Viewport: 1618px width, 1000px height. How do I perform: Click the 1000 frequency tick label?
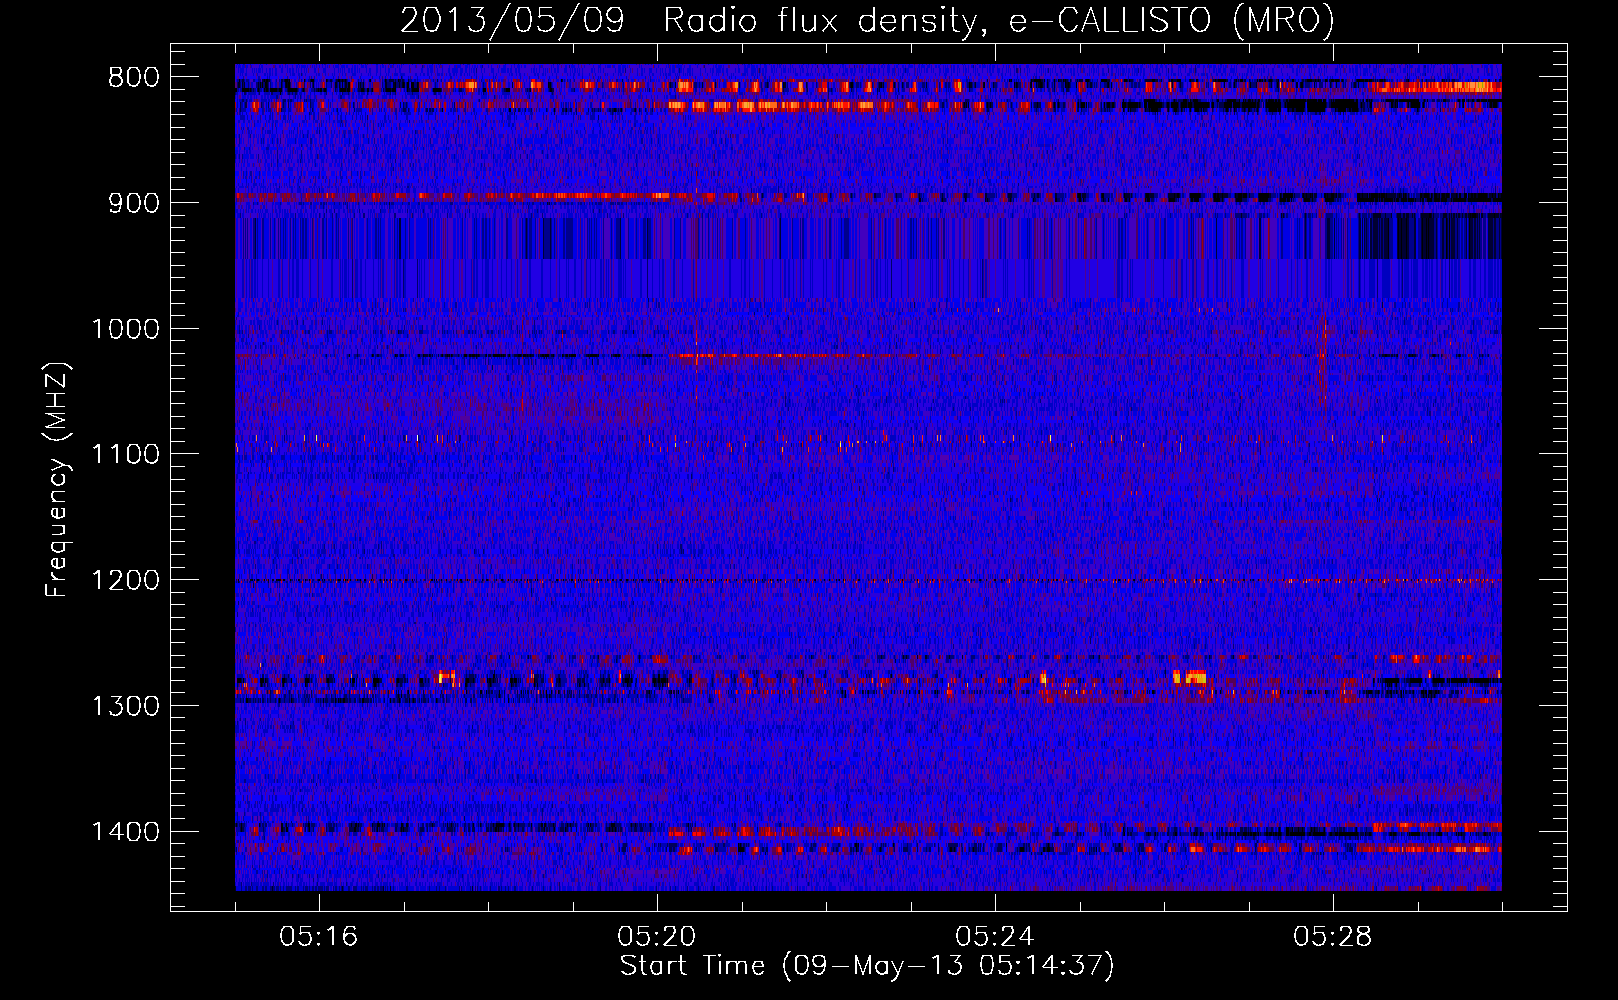125,329
